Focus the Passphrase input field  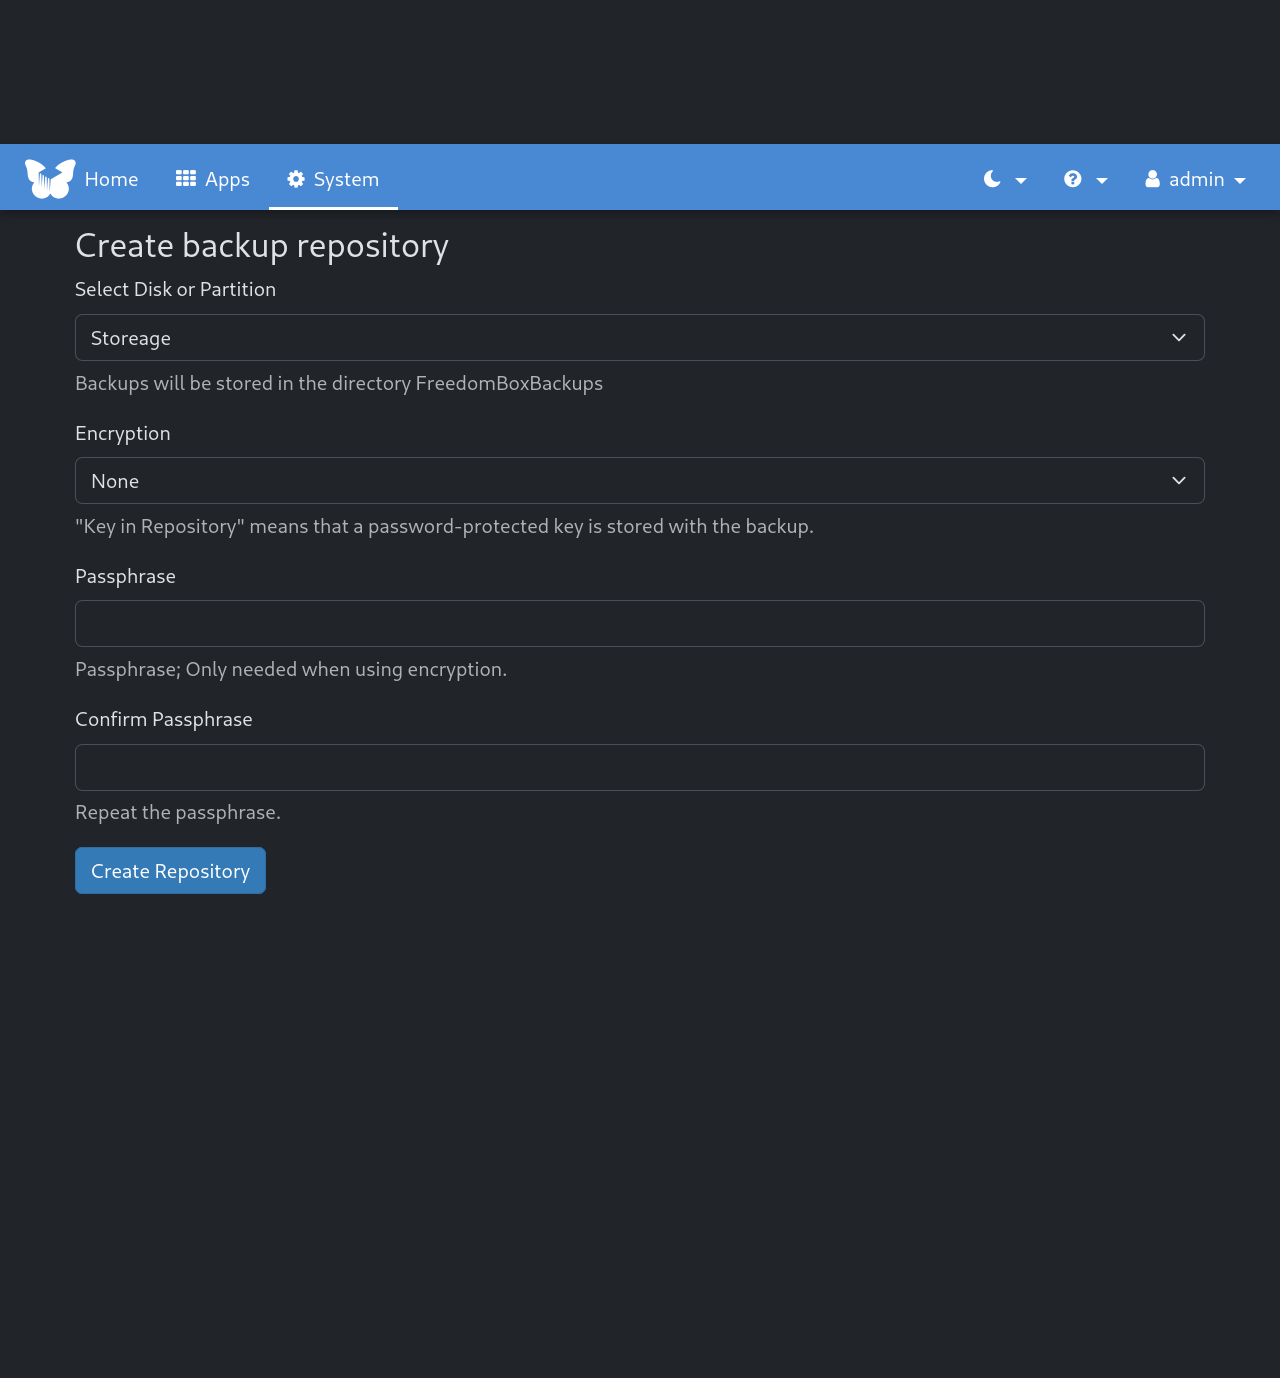(640, 624)
